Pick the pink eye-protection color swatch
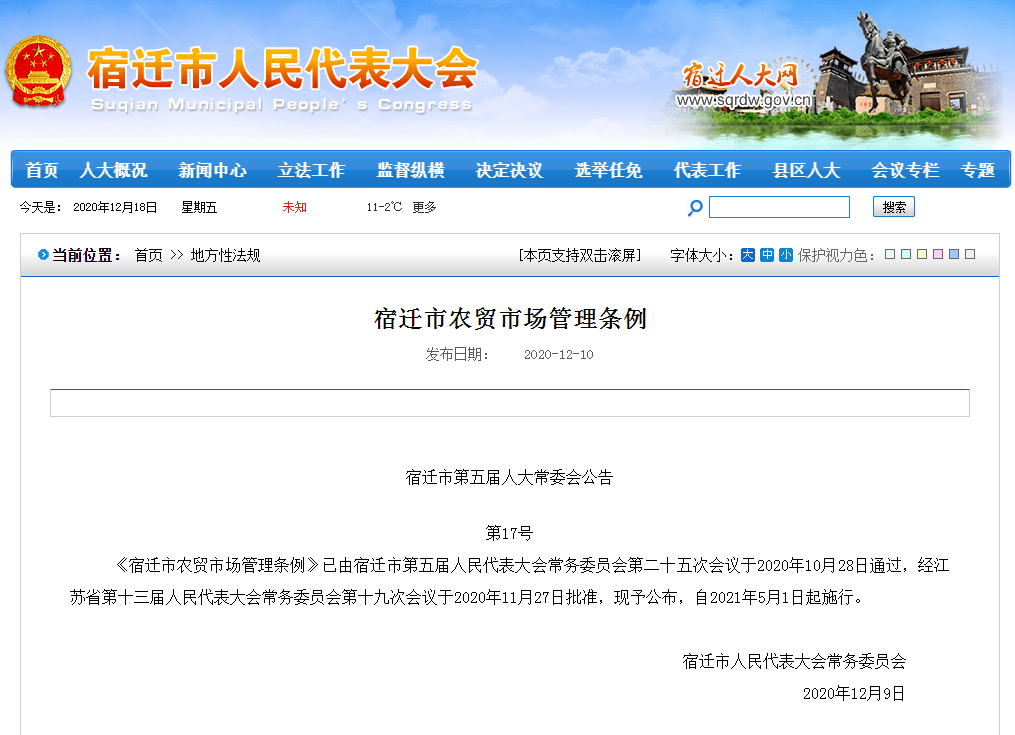This screenshot has width=1015, height=735. [938, 255]
